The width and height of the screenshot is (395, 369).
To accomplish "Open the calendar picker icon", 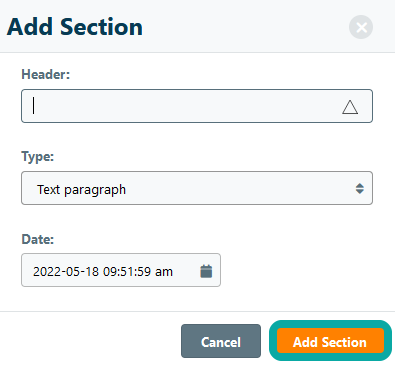I will (x=206, y=271).
